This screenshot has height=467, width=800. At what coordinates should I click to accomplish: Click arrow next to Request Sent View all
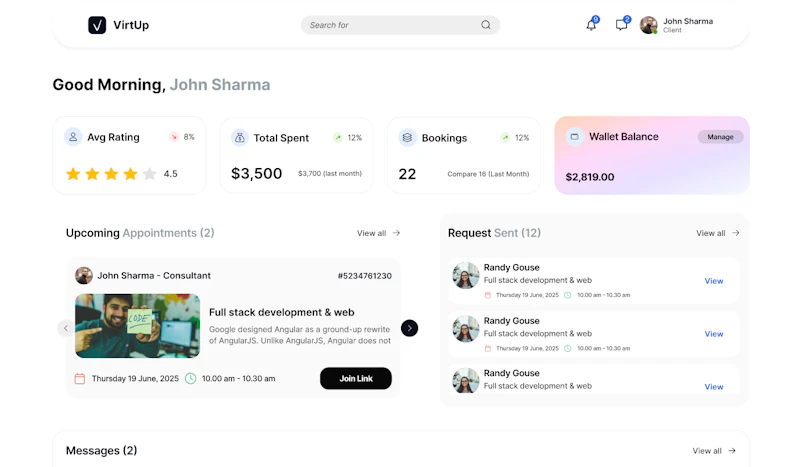pos(736,233)
